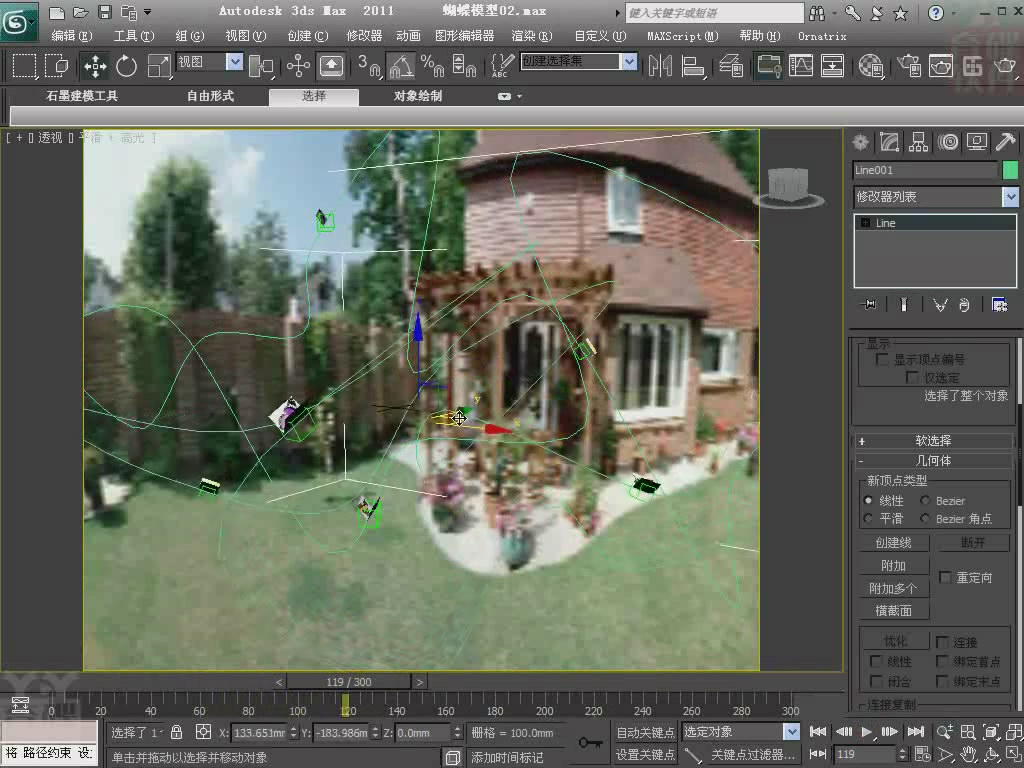Open the Motion command panel tab

[x=948, y=142]
